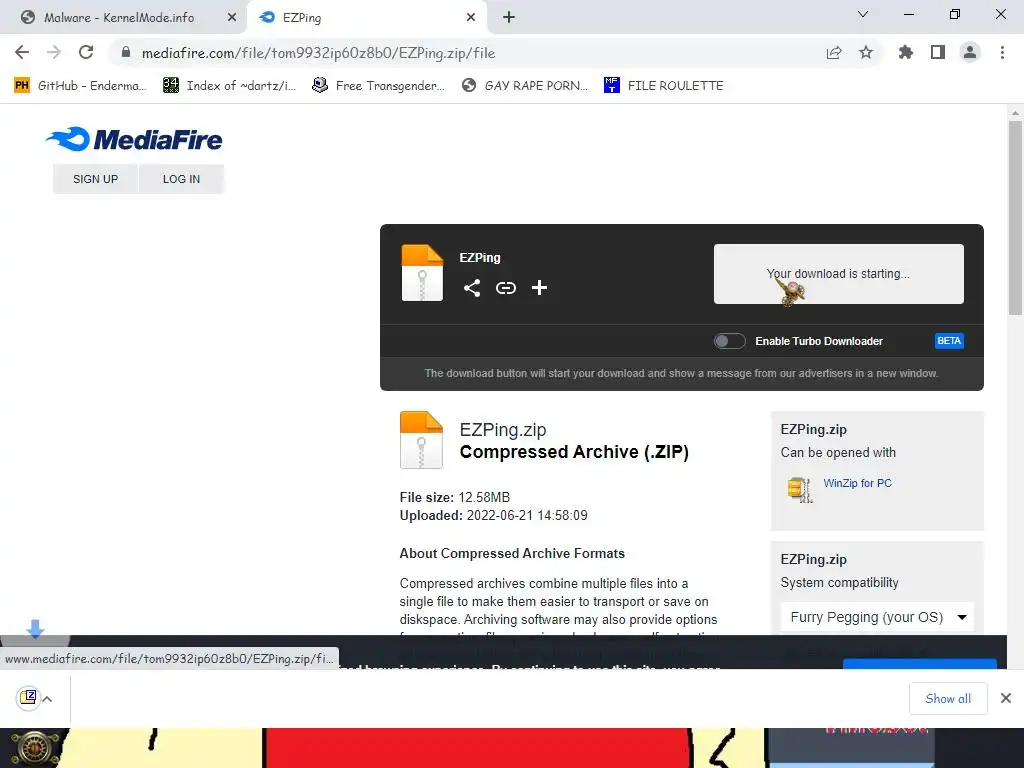
Task: Open the Index of ~dartz bookmark
Action: point(229,86)
